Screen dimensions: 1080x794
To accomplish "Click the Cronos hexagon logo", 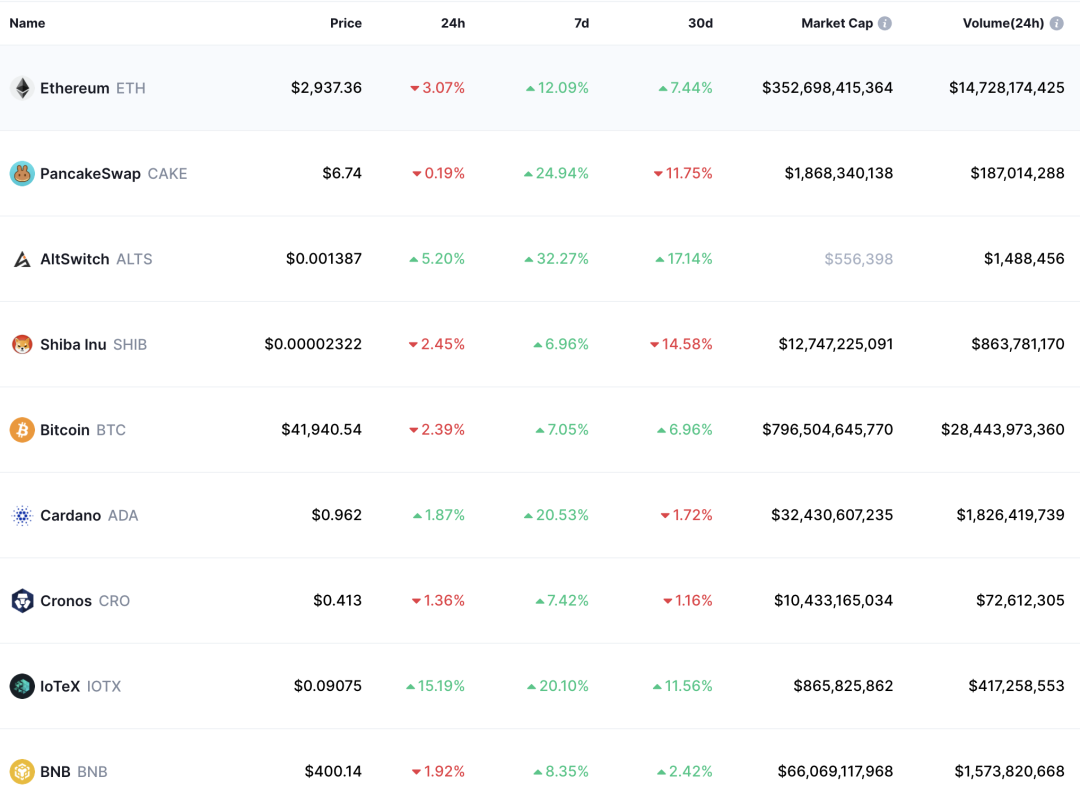I will click(22, 600).
